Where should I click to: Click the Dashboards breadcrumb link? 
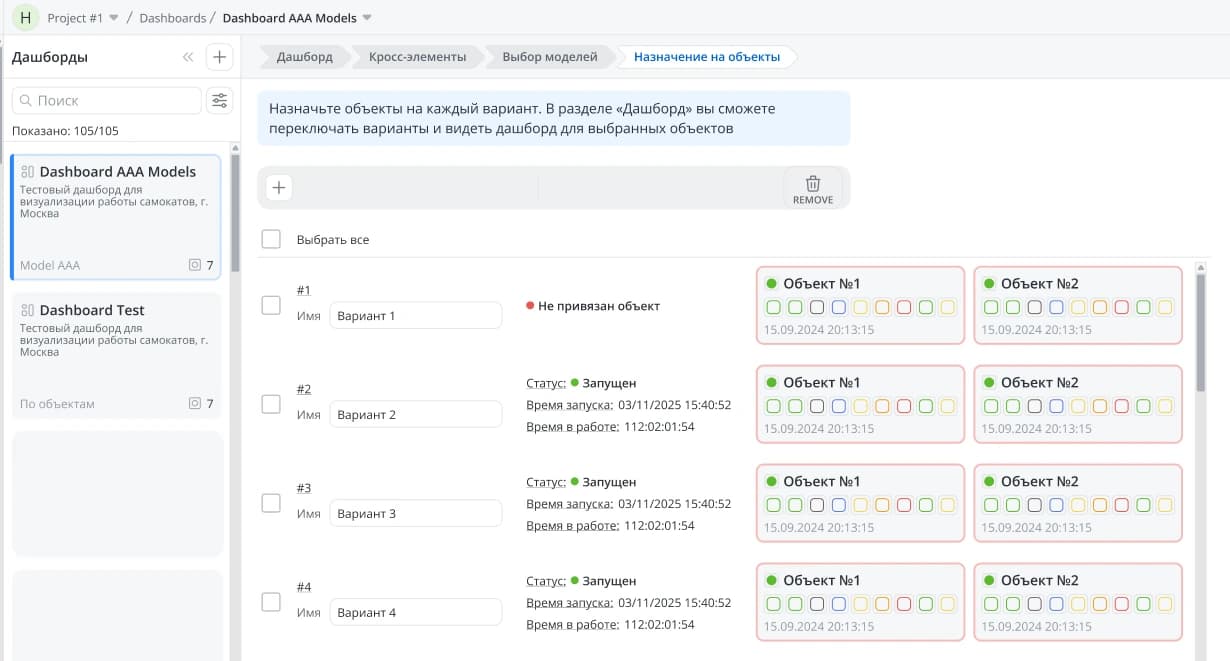tap(172, 18)
